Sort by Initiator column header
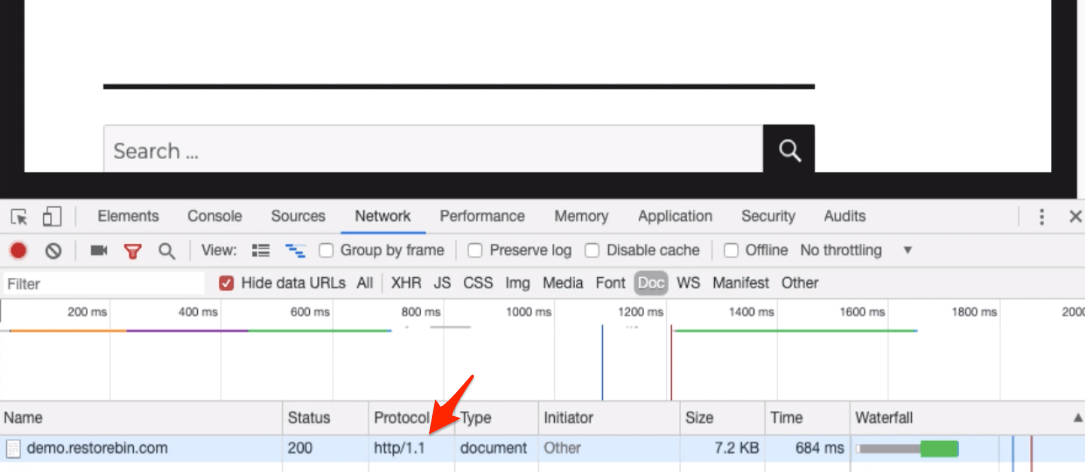The height and width of the screenshot is (472, 1085). 609,418
